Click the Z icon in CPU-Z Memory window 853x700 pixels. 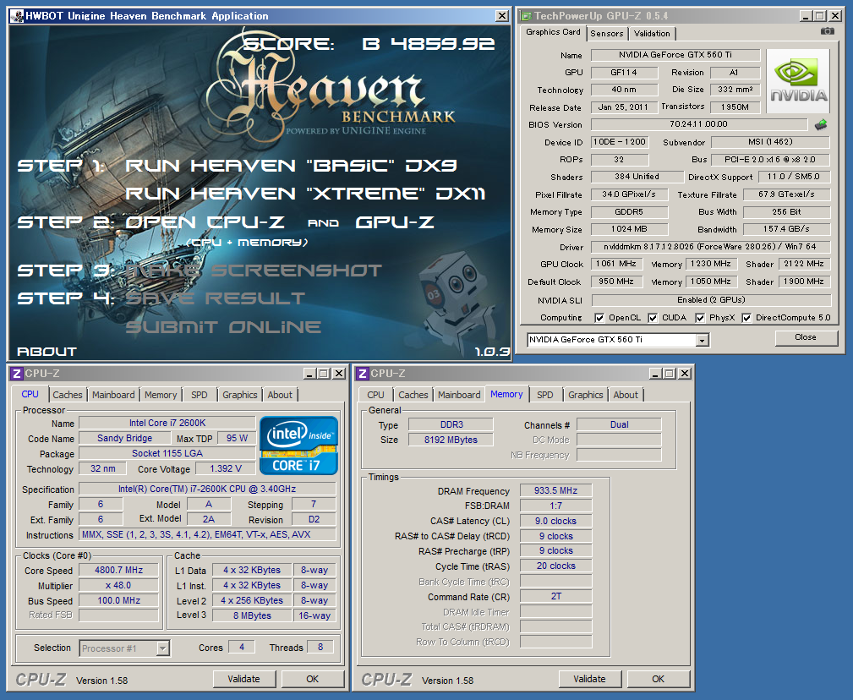pos(362,373)
